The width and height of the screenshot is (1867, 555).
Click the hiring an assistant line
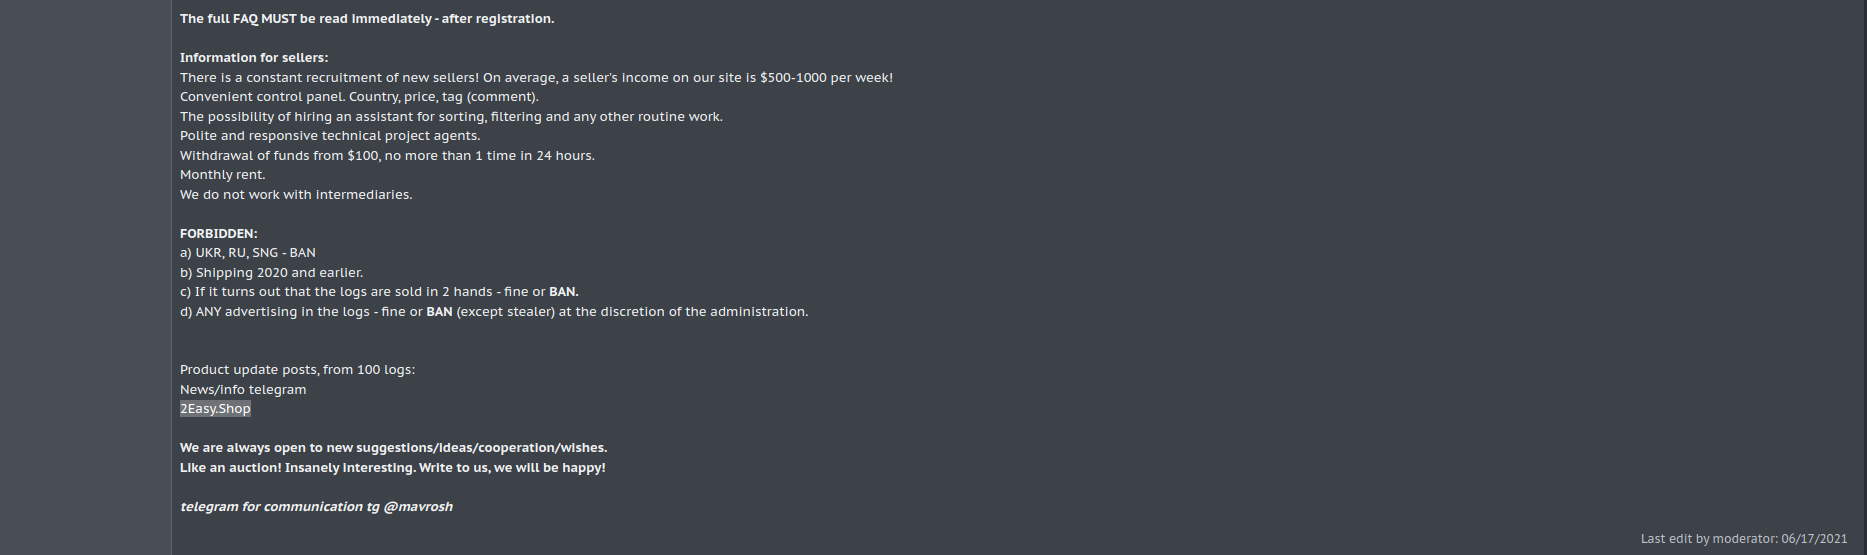[451, 117]
